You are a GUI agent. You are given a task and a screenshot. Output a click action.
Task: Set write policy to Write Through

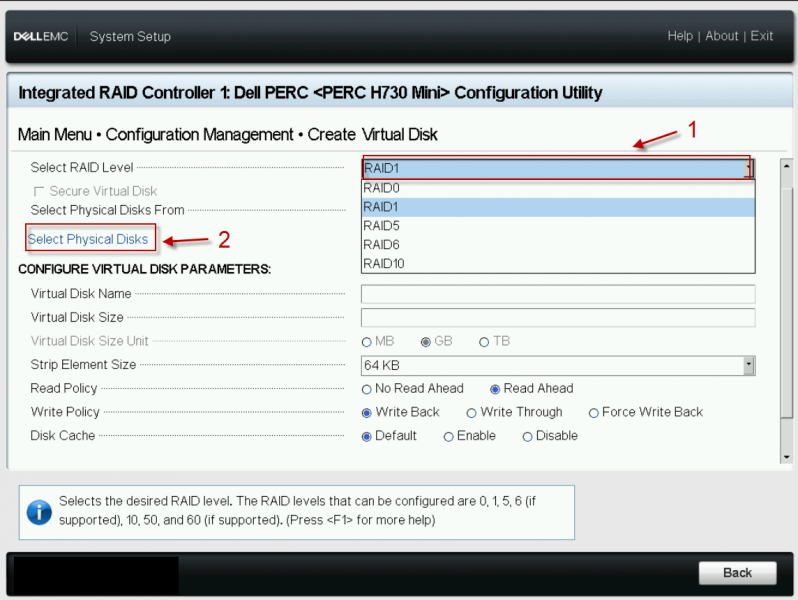(472, 413)
